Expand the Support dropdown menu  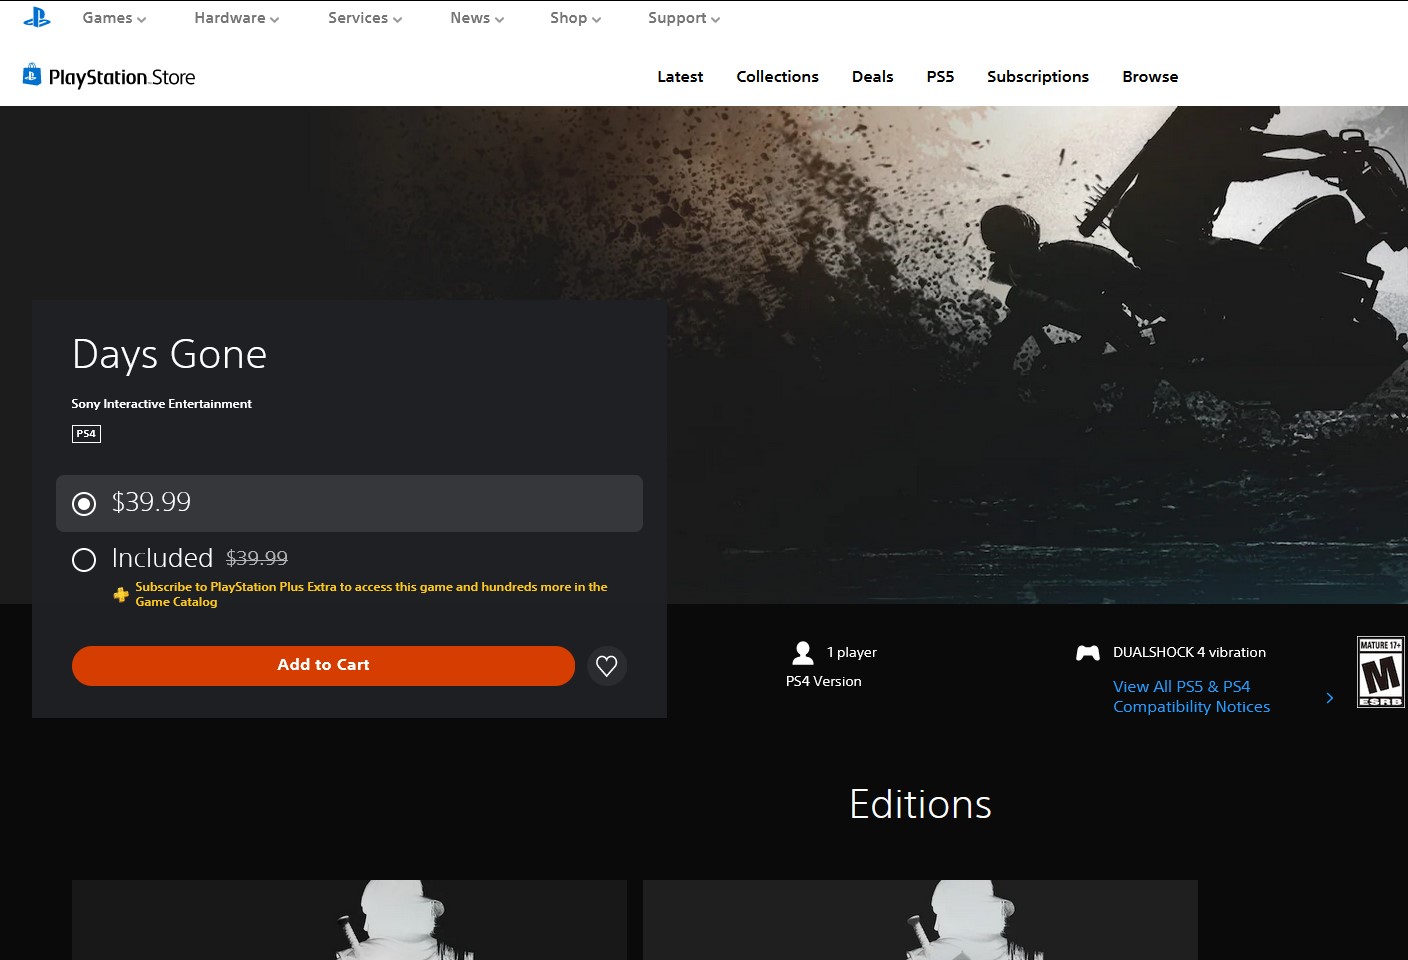pos(684,18)
